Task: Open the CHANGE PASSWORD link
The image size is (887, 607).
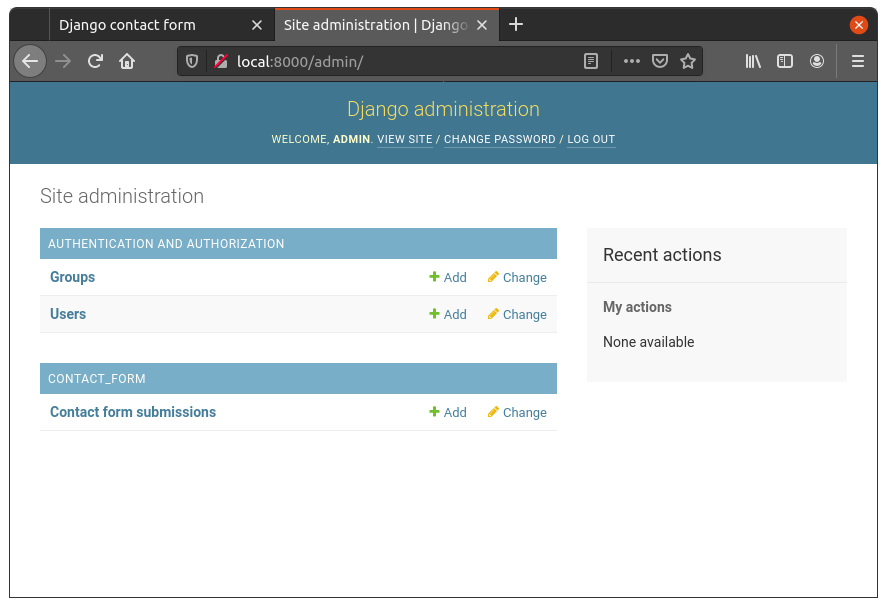Action: pos(499,140)
